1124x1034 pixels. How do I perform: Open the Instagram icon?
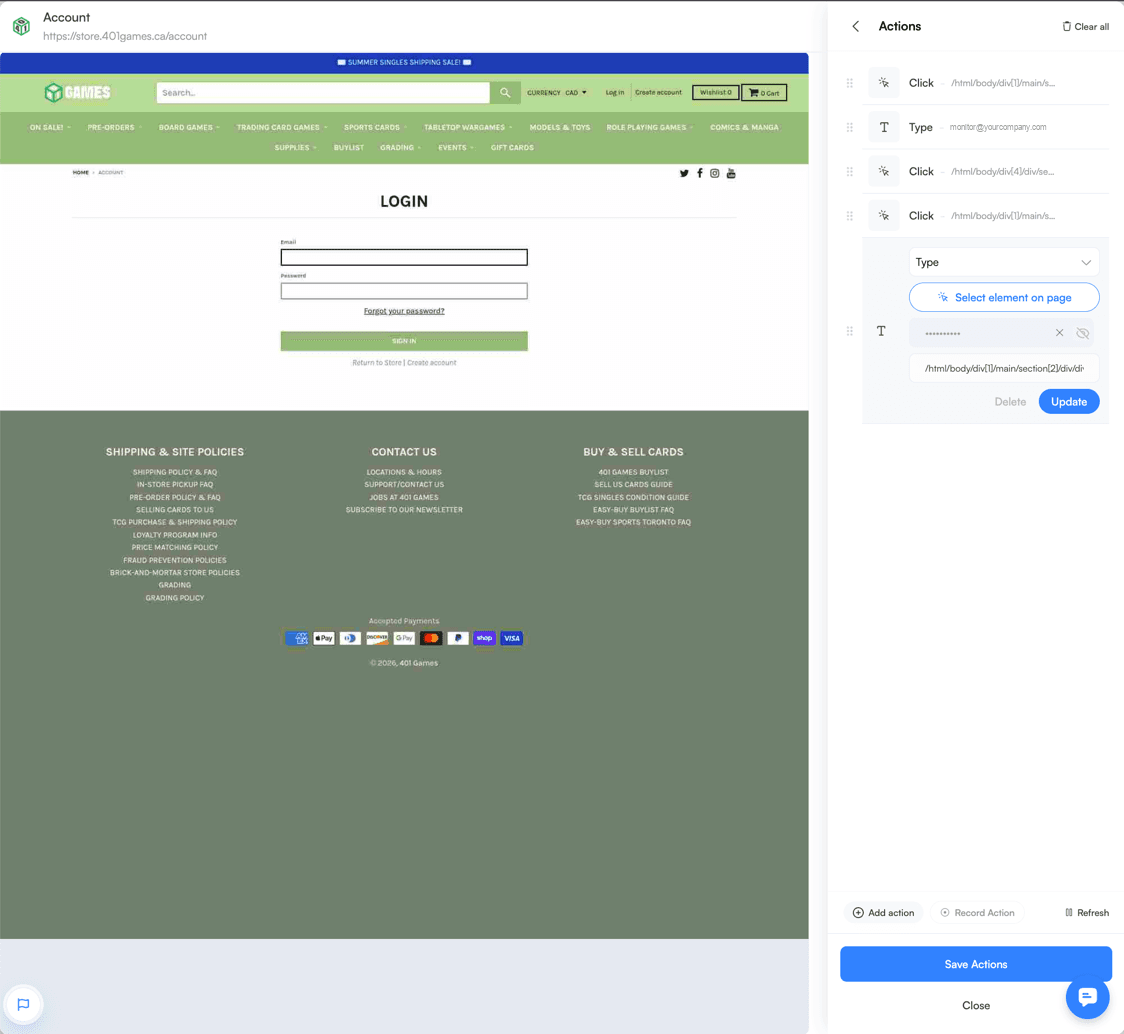tap(715, 174)
